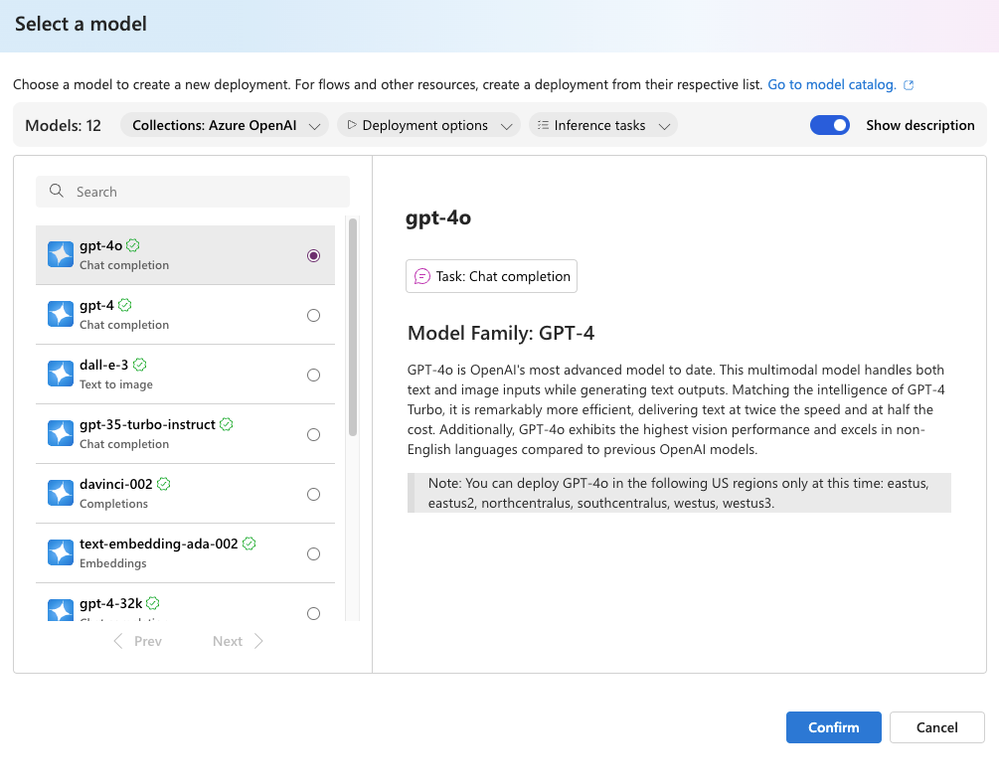This screenshot has width=999, height=758.
Task: Select the gpt-4o radio button
Action: [x=313, y=255]
